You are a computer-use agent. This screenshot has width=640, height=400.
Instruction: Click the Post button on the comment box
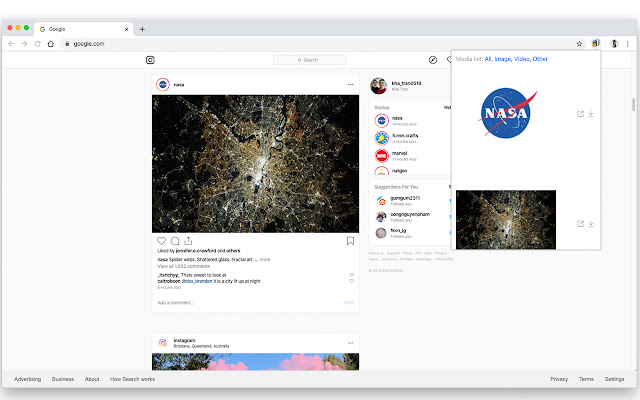click(349, 303)
